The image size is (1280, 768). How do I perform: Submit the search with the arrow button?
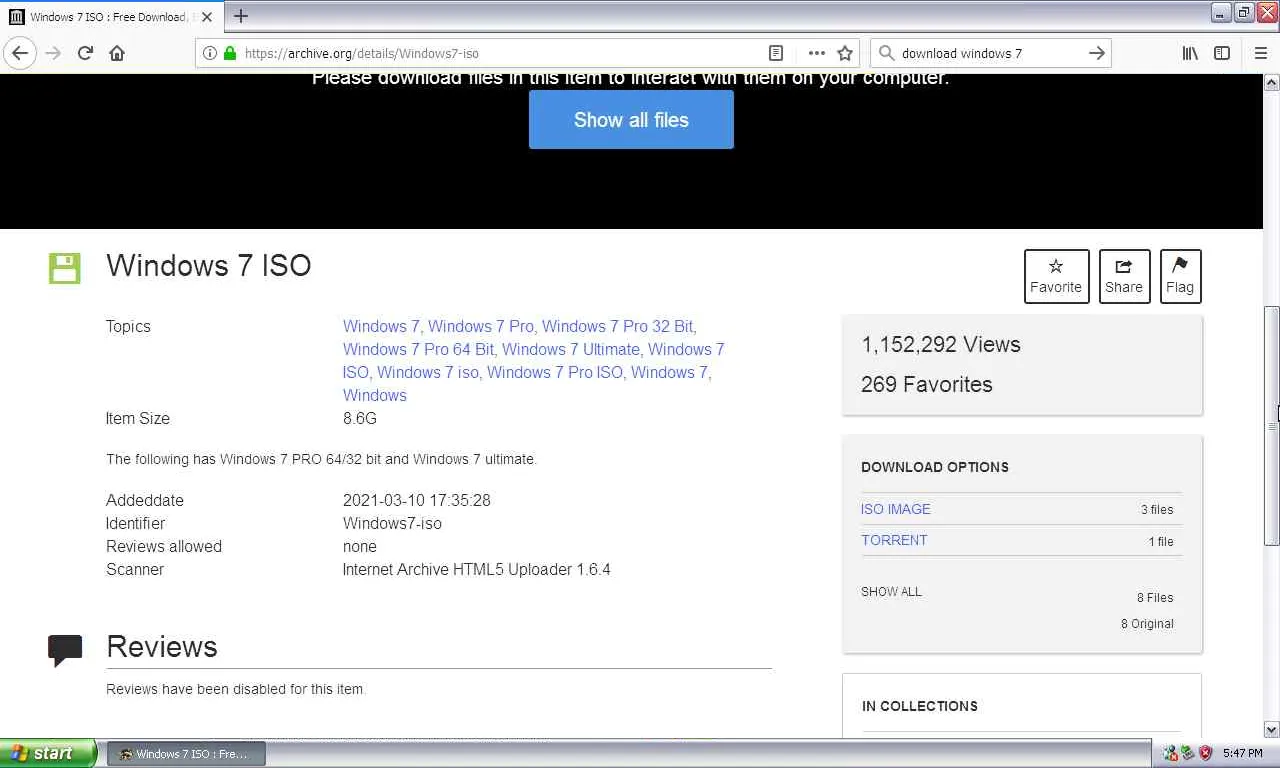coord(1097,54)
